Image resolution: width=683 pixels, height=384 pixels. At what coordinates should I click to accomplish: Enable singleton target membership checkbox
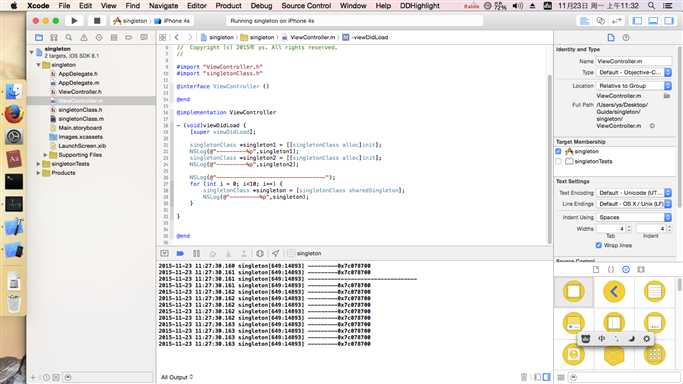click(558, 152)
